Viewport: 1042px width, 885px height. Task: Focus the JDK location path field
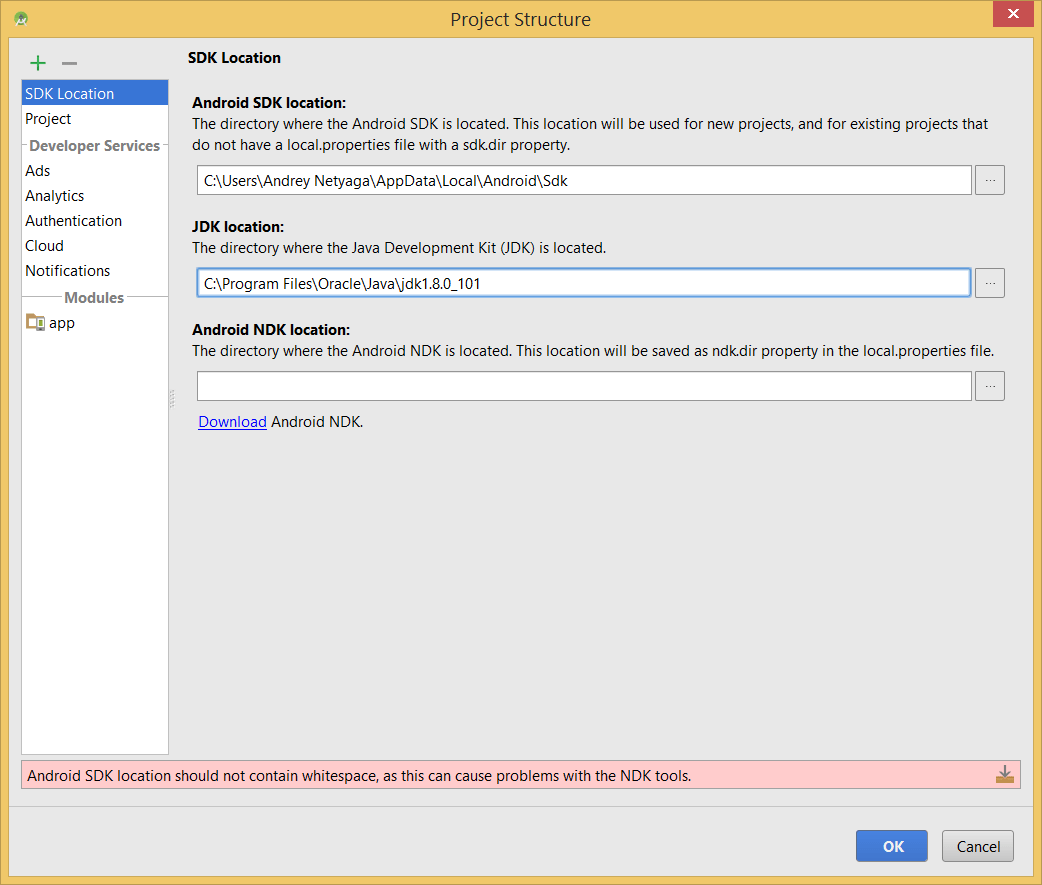(584, 283)
